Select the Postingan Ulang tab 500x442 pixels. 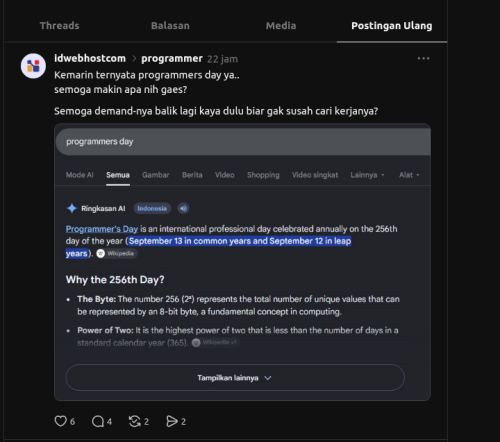(392, 26)
